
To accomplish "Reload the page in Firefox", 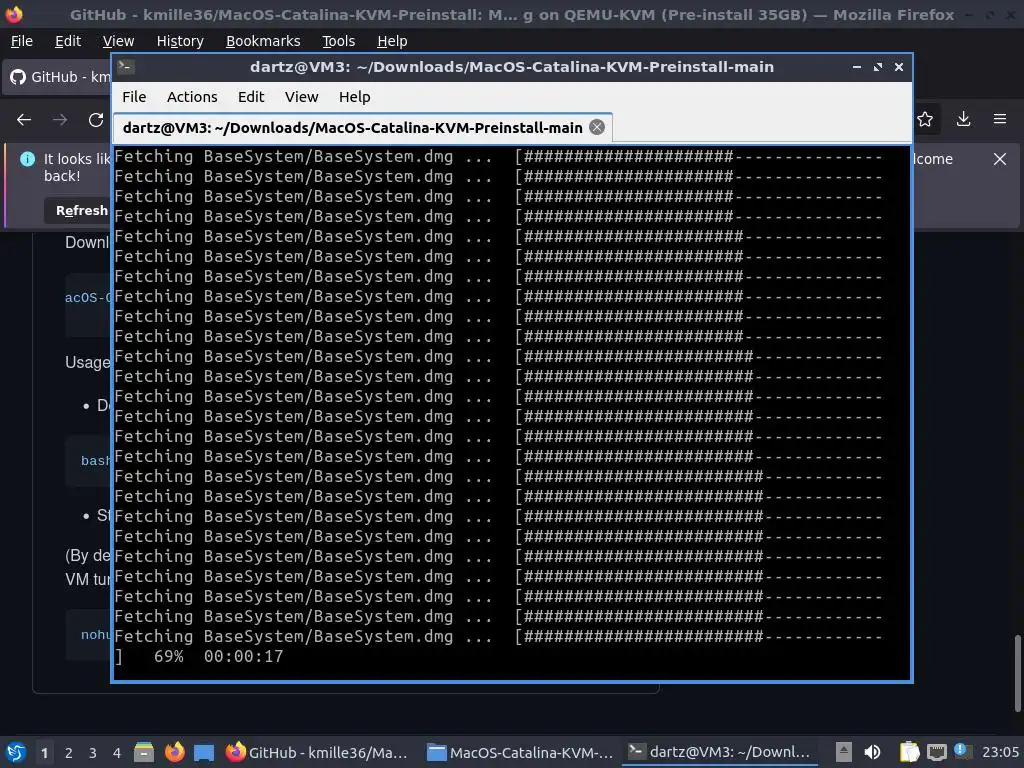I will click(96, 120).
